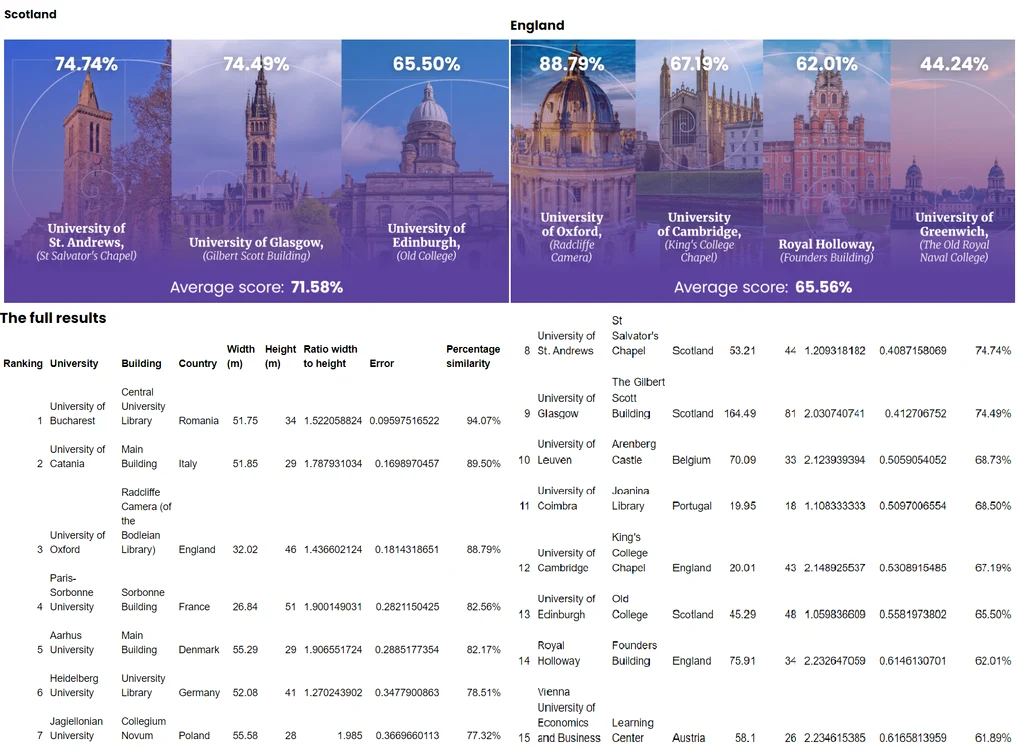Click the '82.17%' similarity value
The width and height of the screenshot is (1018, 750).
click(x=484, y=649)
